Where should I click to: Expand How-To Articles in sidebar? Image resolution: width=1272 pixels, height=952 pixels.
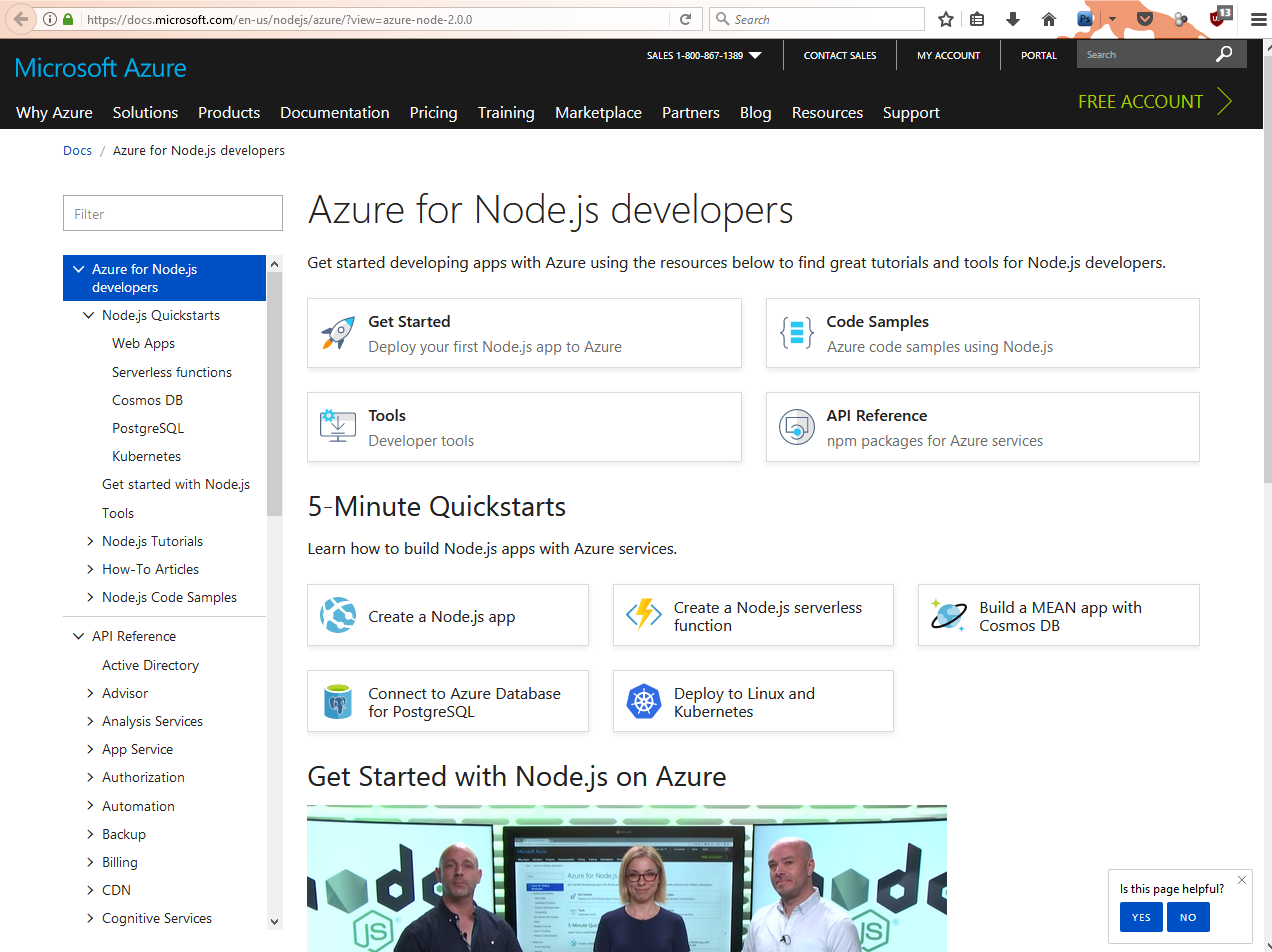[90, 569]
